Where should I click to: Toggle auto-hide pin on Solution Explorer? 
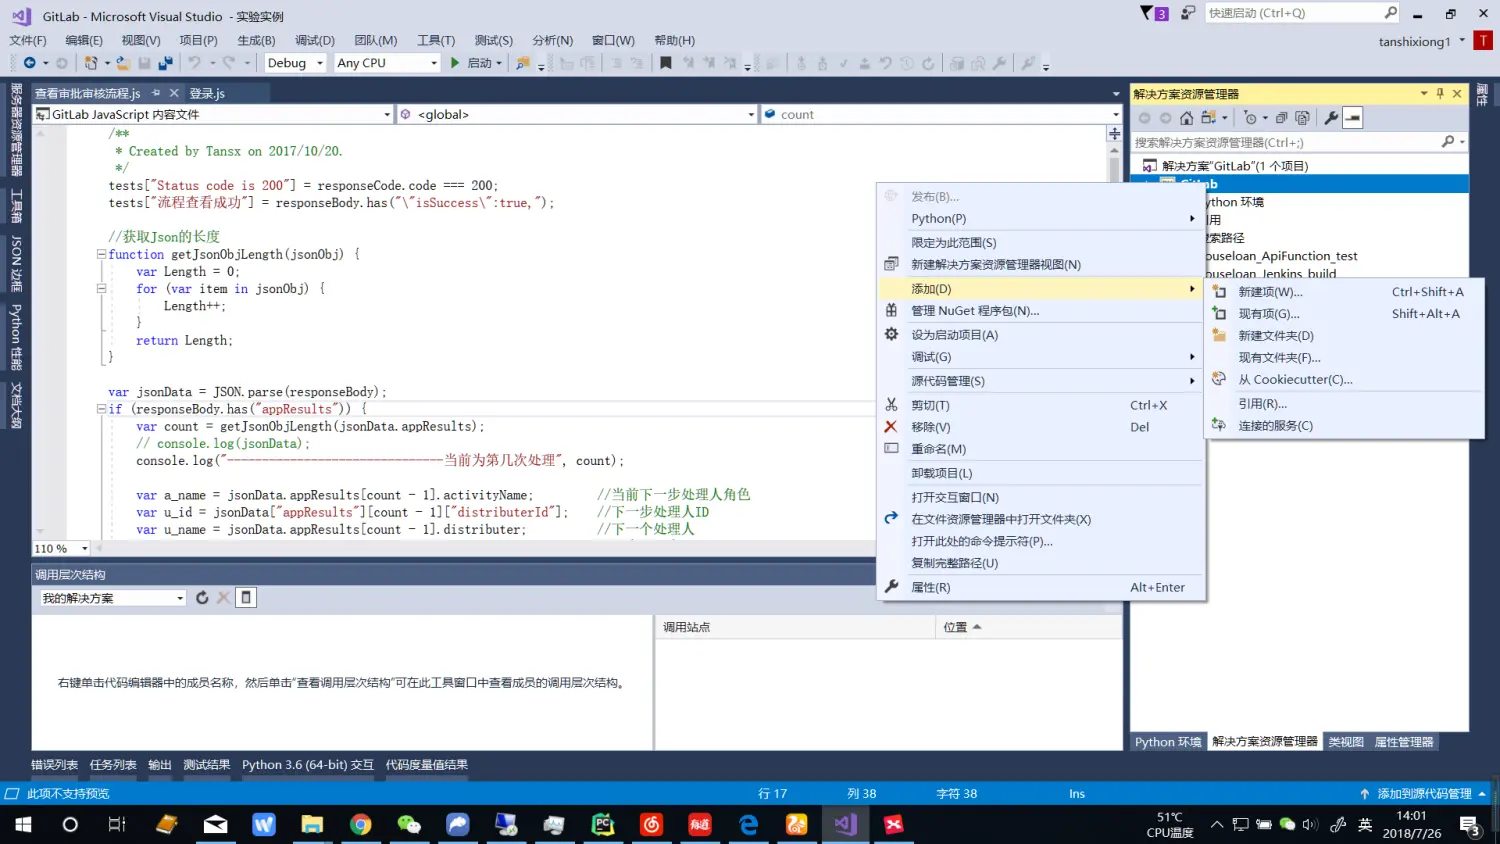[x=1440, y=93]
